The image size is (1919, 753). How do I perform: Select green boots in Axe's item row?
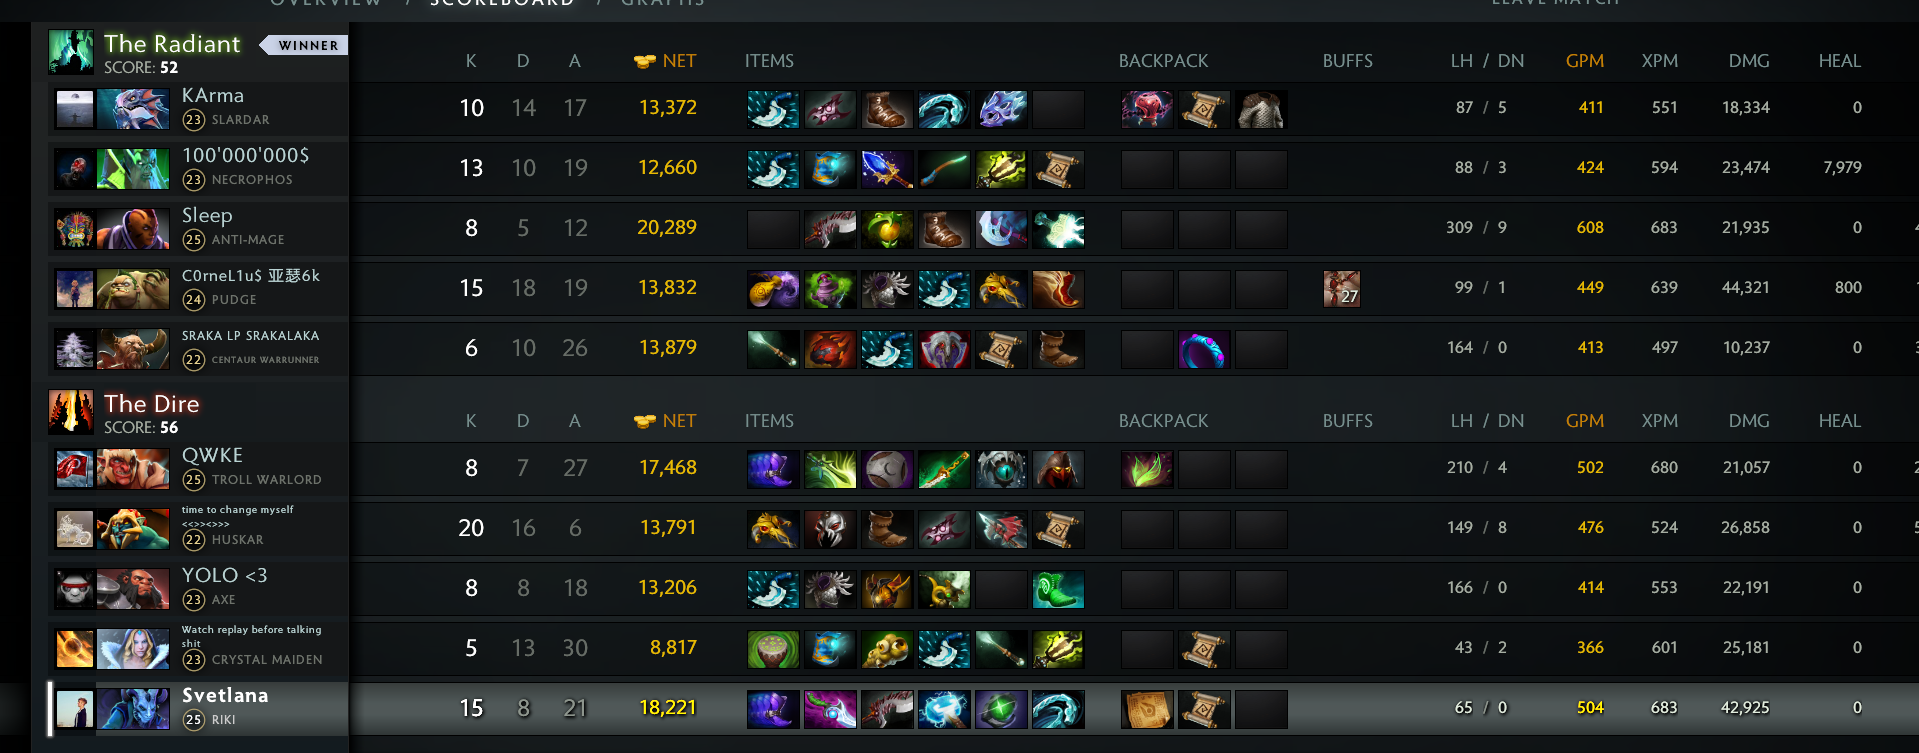point(1058,589)
